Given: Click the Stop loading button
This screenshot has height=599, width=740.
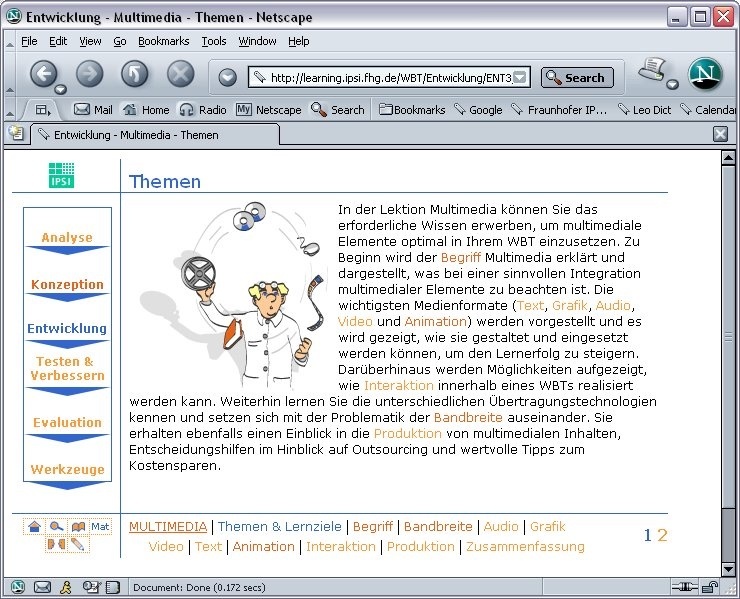Looking at the screenshot, I should pyautogui.click(x=180, y=74).
